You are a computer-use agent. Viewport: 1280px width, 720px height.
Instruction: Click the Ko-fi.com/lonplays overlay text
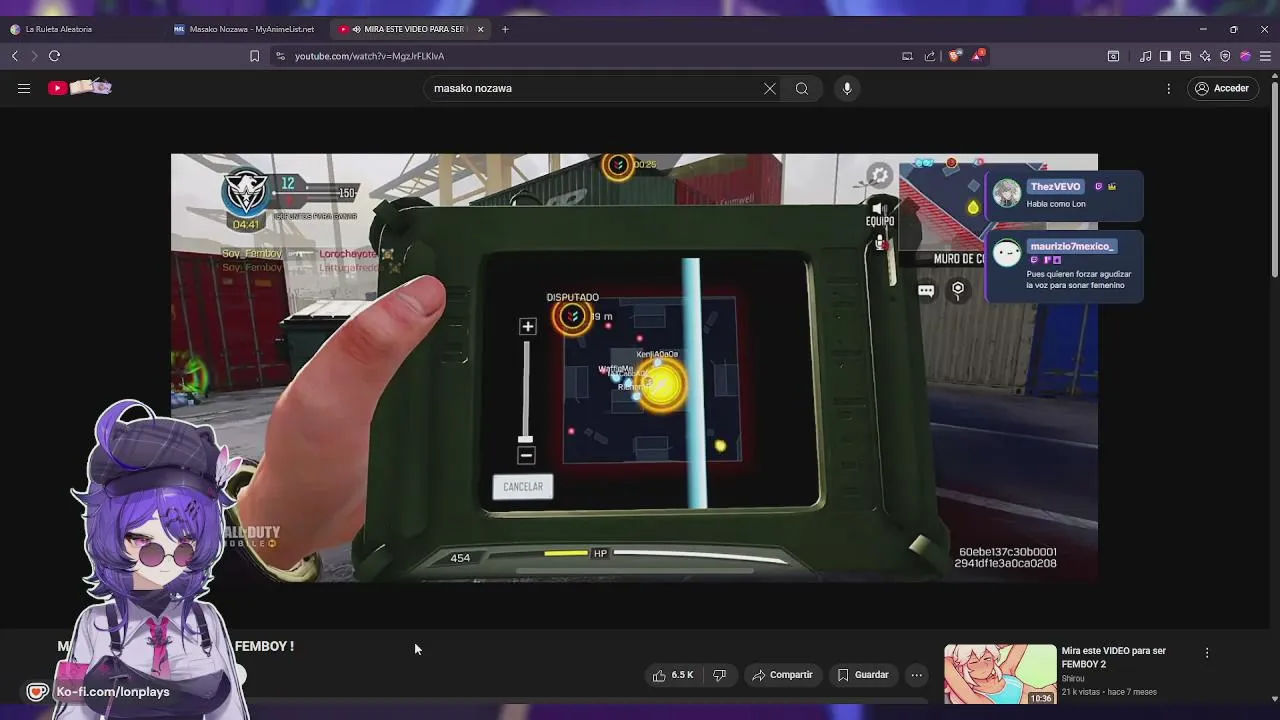click(x=113, y=692)
